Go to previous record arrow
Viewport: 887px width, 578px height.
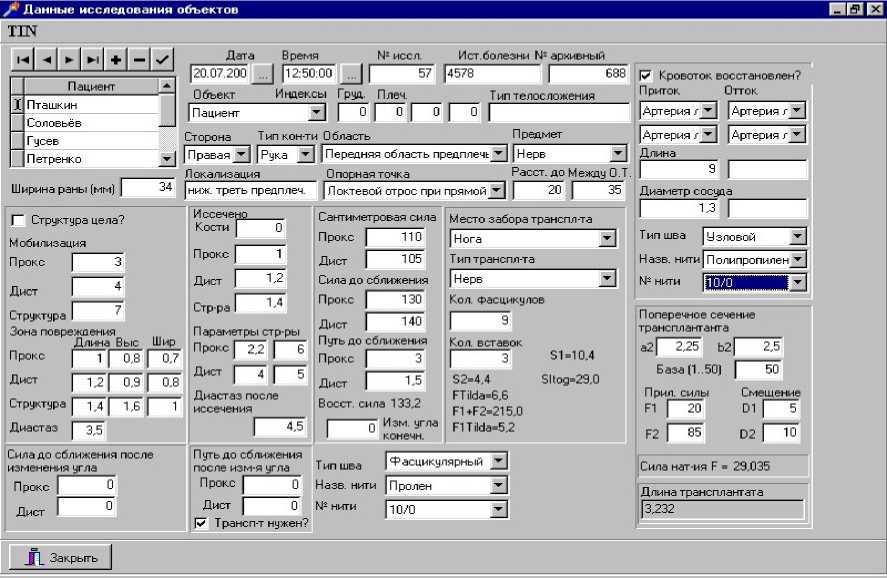[x=46, y=59]
